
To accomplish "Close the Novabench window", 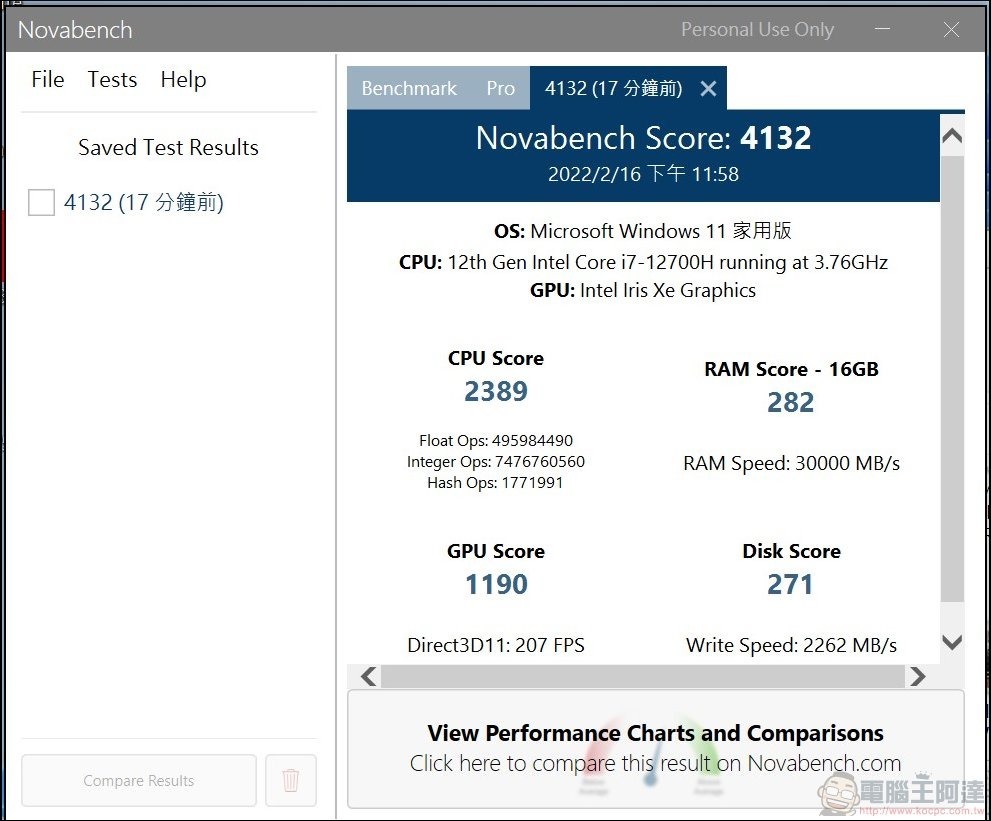I will pos(951,30).
